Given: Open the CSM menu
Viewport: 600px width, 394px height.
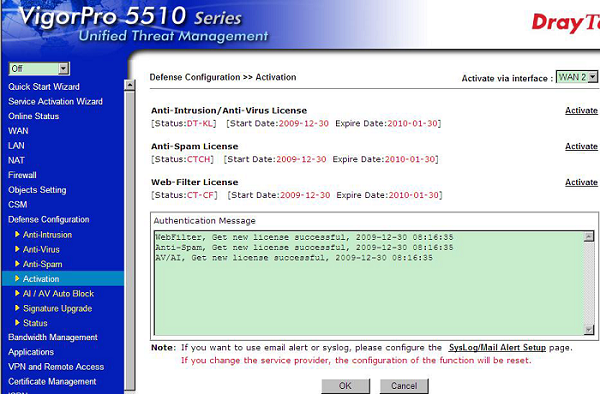Looking at the screenshot, I should click(18, 205).
